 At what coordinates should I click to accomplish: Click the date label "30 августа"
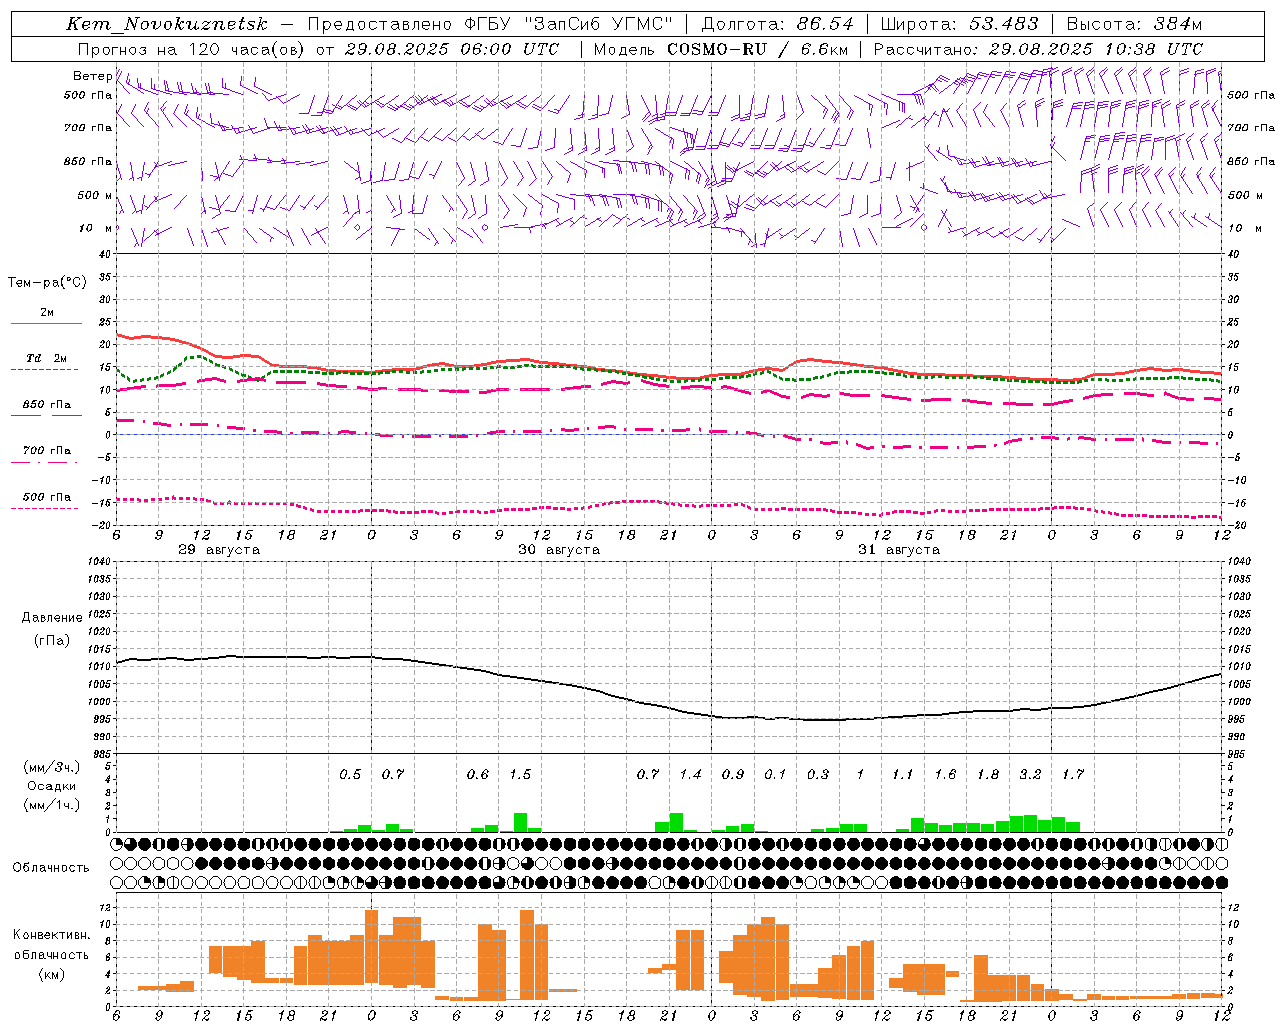(x=559, y=550)
